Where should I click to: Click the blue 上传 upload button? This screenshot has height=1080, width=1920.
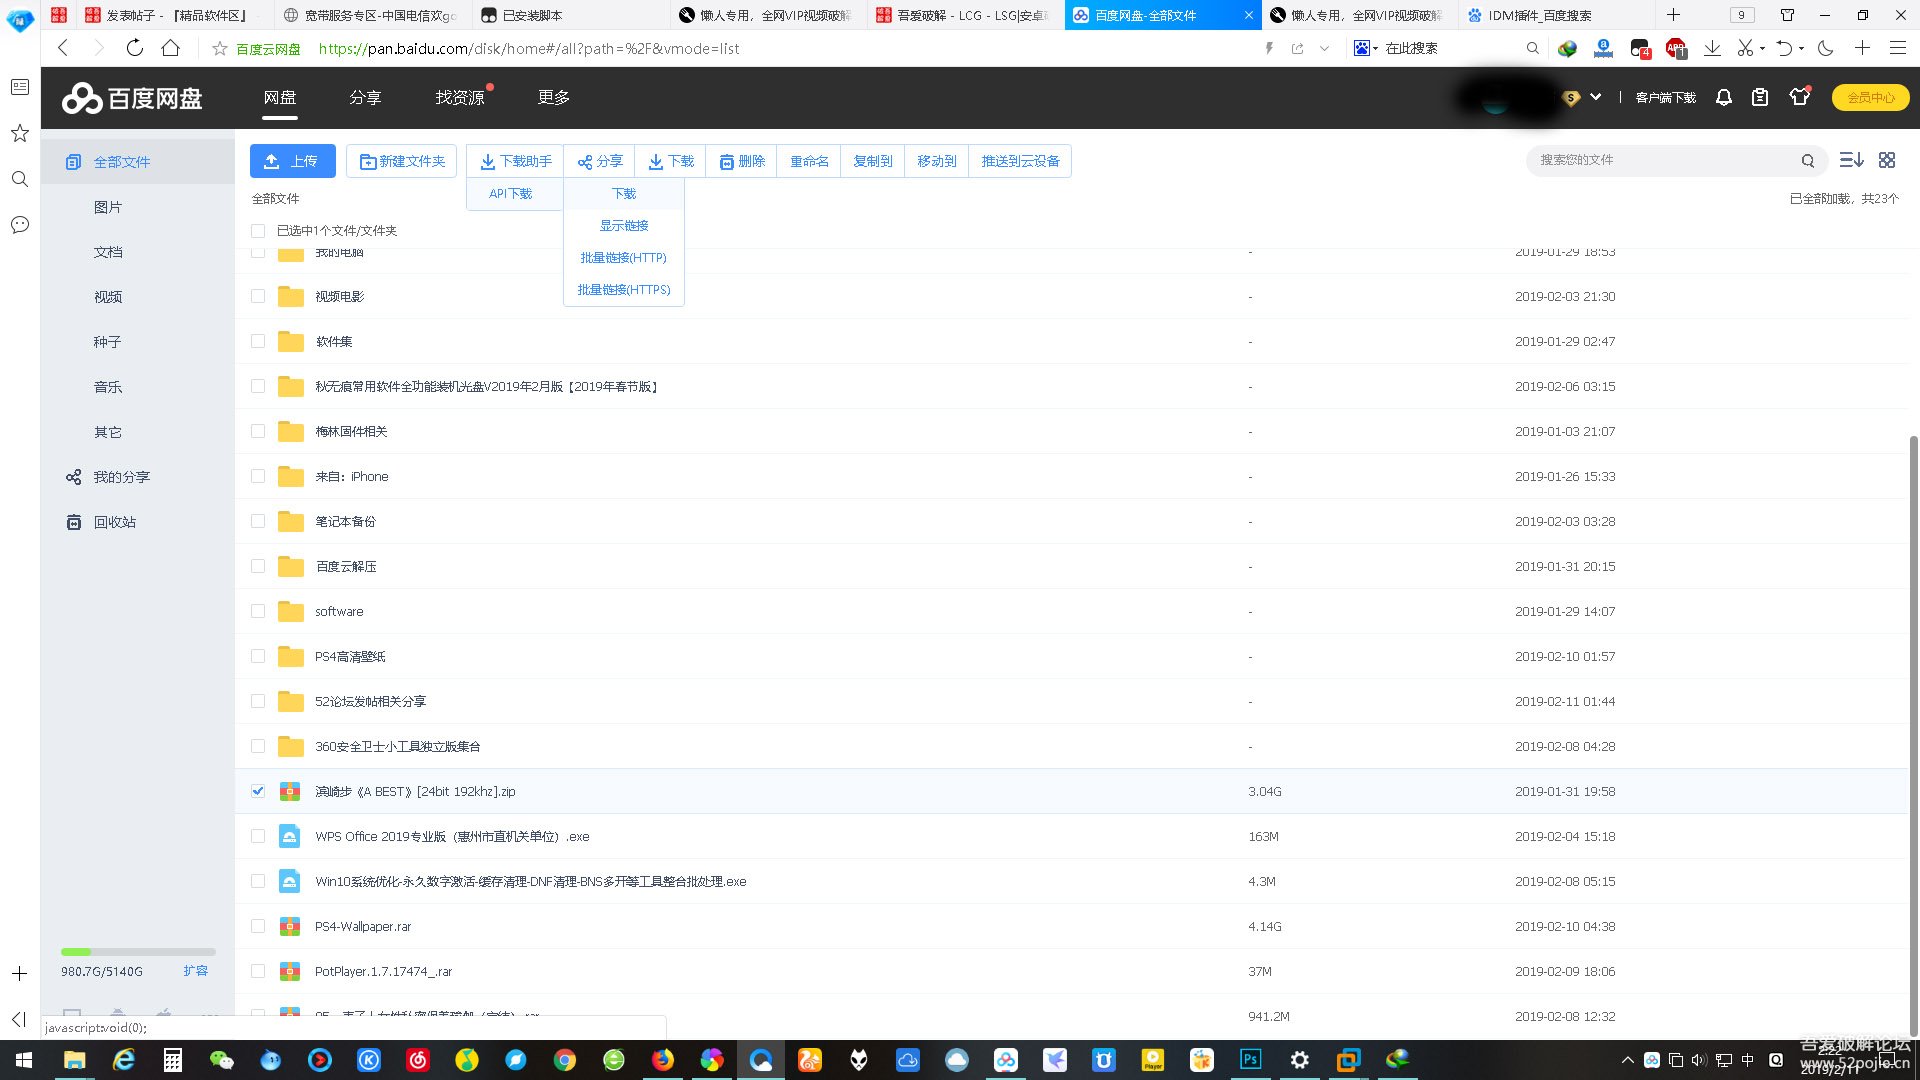pyautogui.click(x=292, y=161)
